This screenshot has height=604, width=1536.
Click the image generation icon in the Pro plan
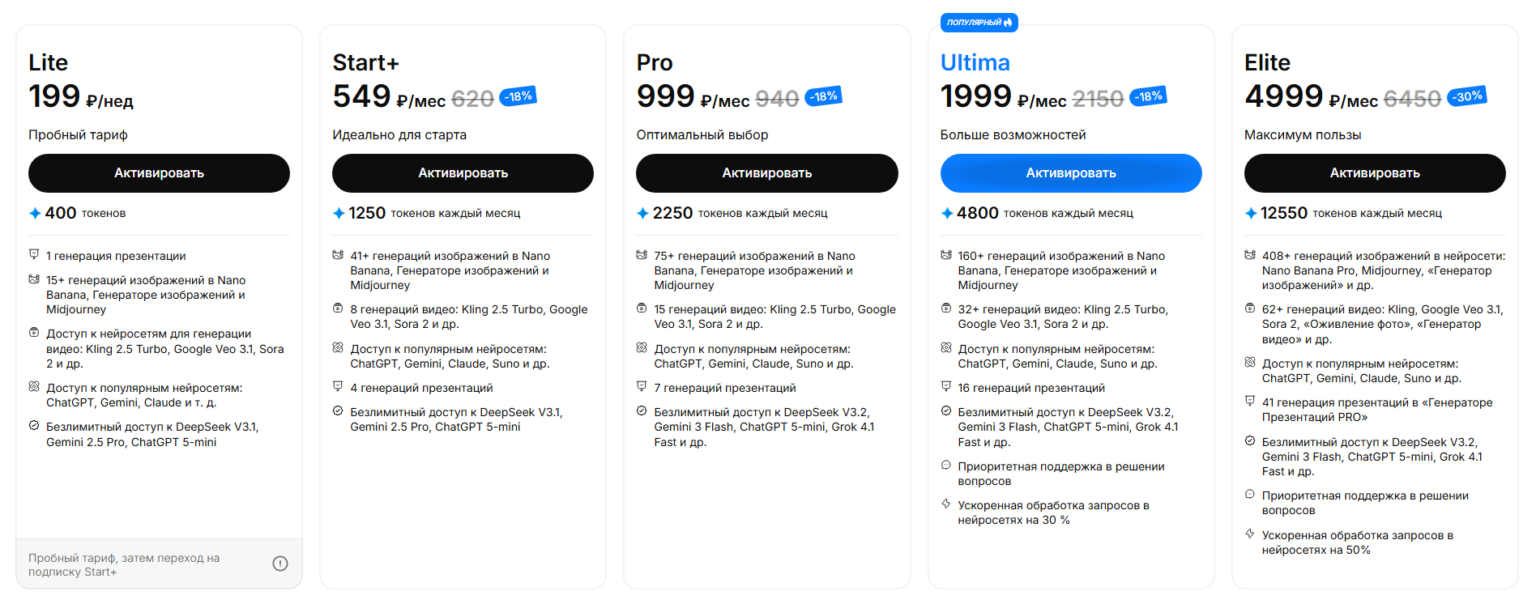642,255
